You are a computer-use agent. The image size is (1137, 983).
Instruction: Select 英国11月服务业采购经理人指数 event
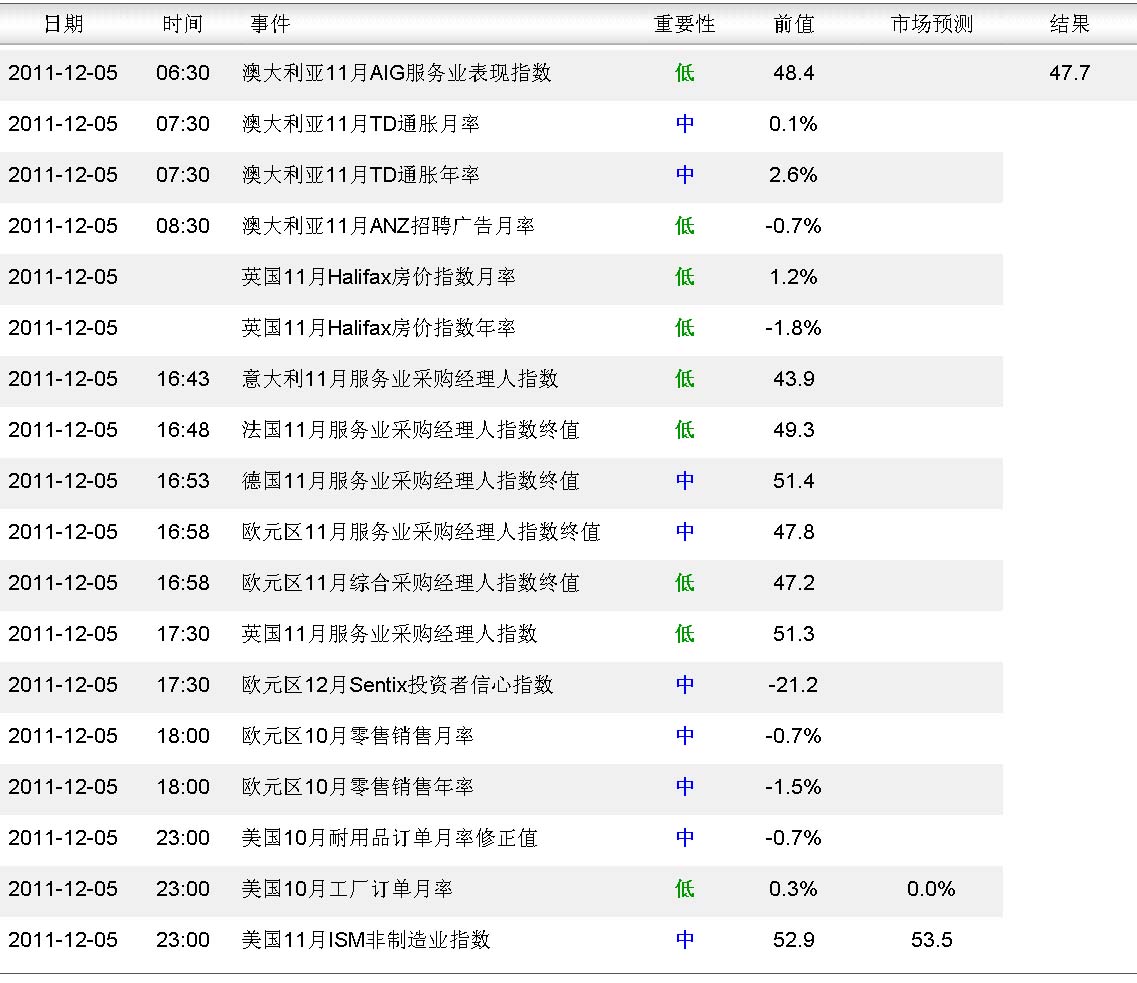click(389, 634)
